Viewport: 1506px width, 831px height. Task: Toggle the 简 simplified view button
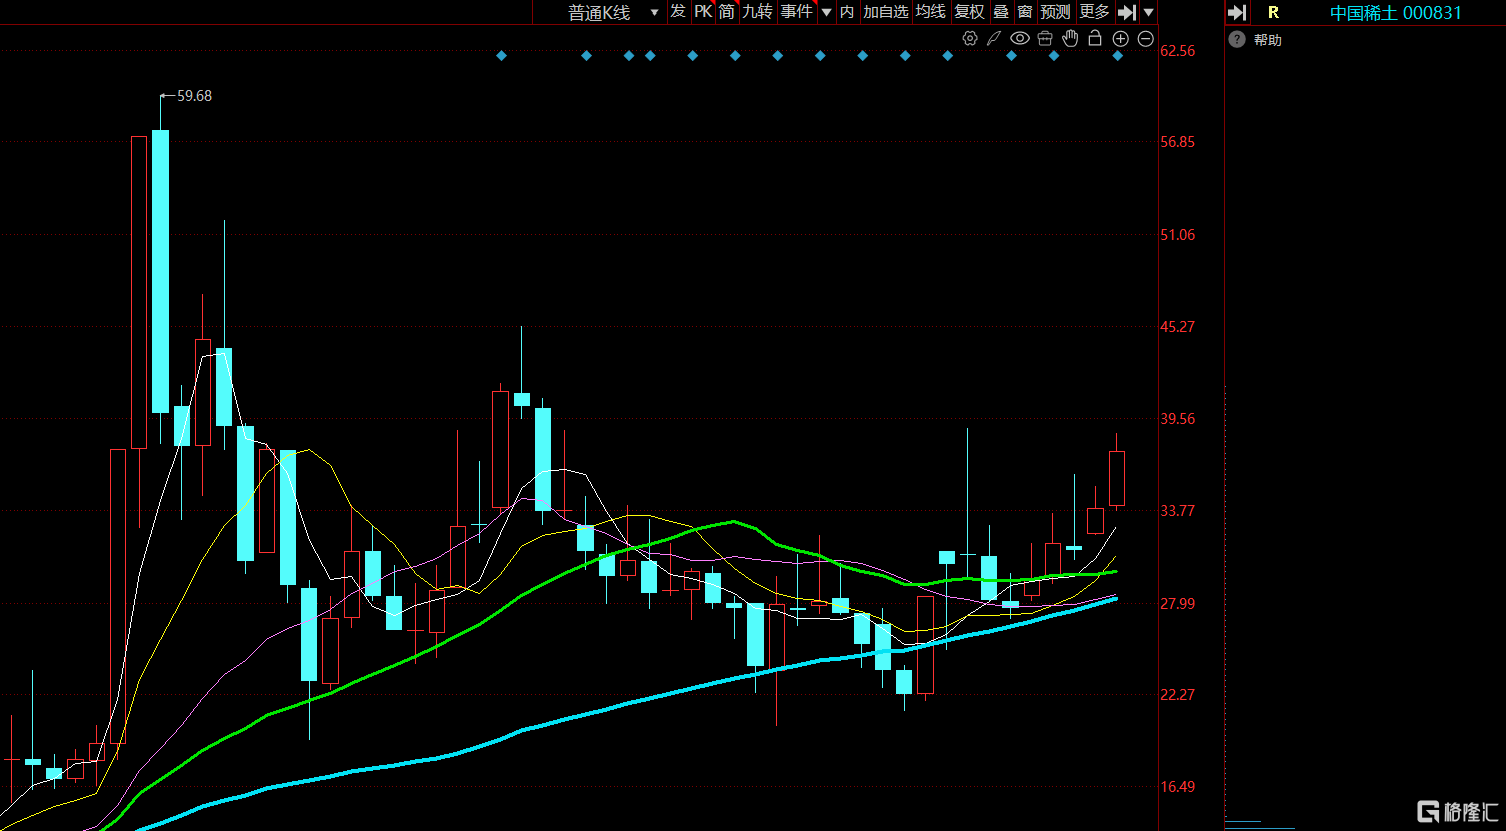click(727, 12)
